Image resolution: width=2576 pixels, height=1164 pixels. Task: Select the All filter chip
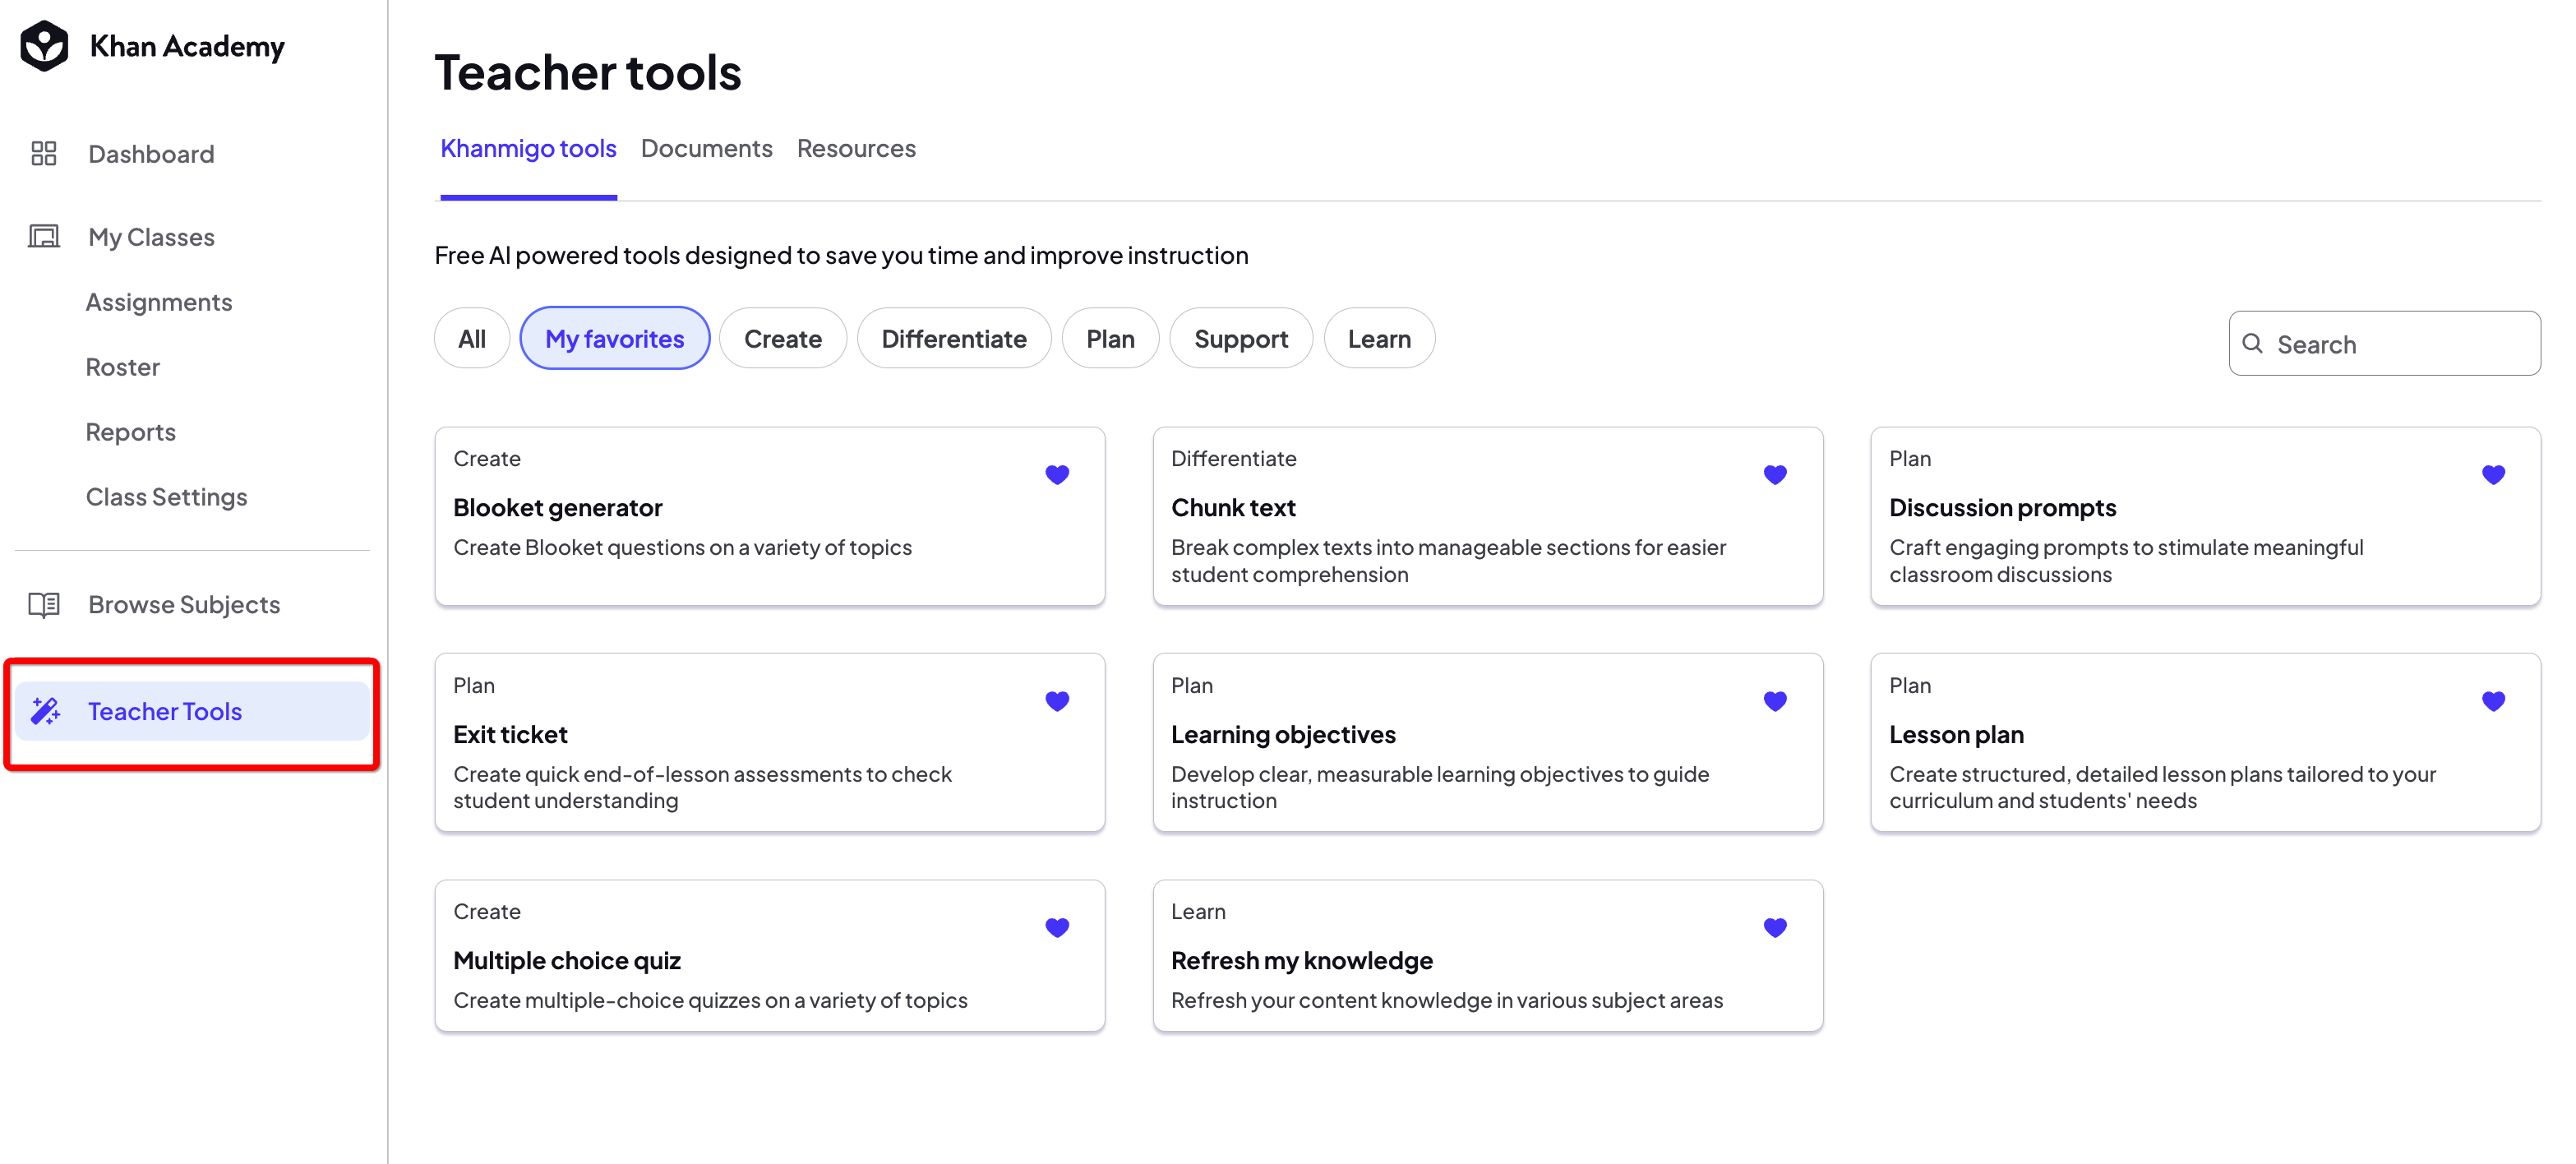click(x=472, y=339)
